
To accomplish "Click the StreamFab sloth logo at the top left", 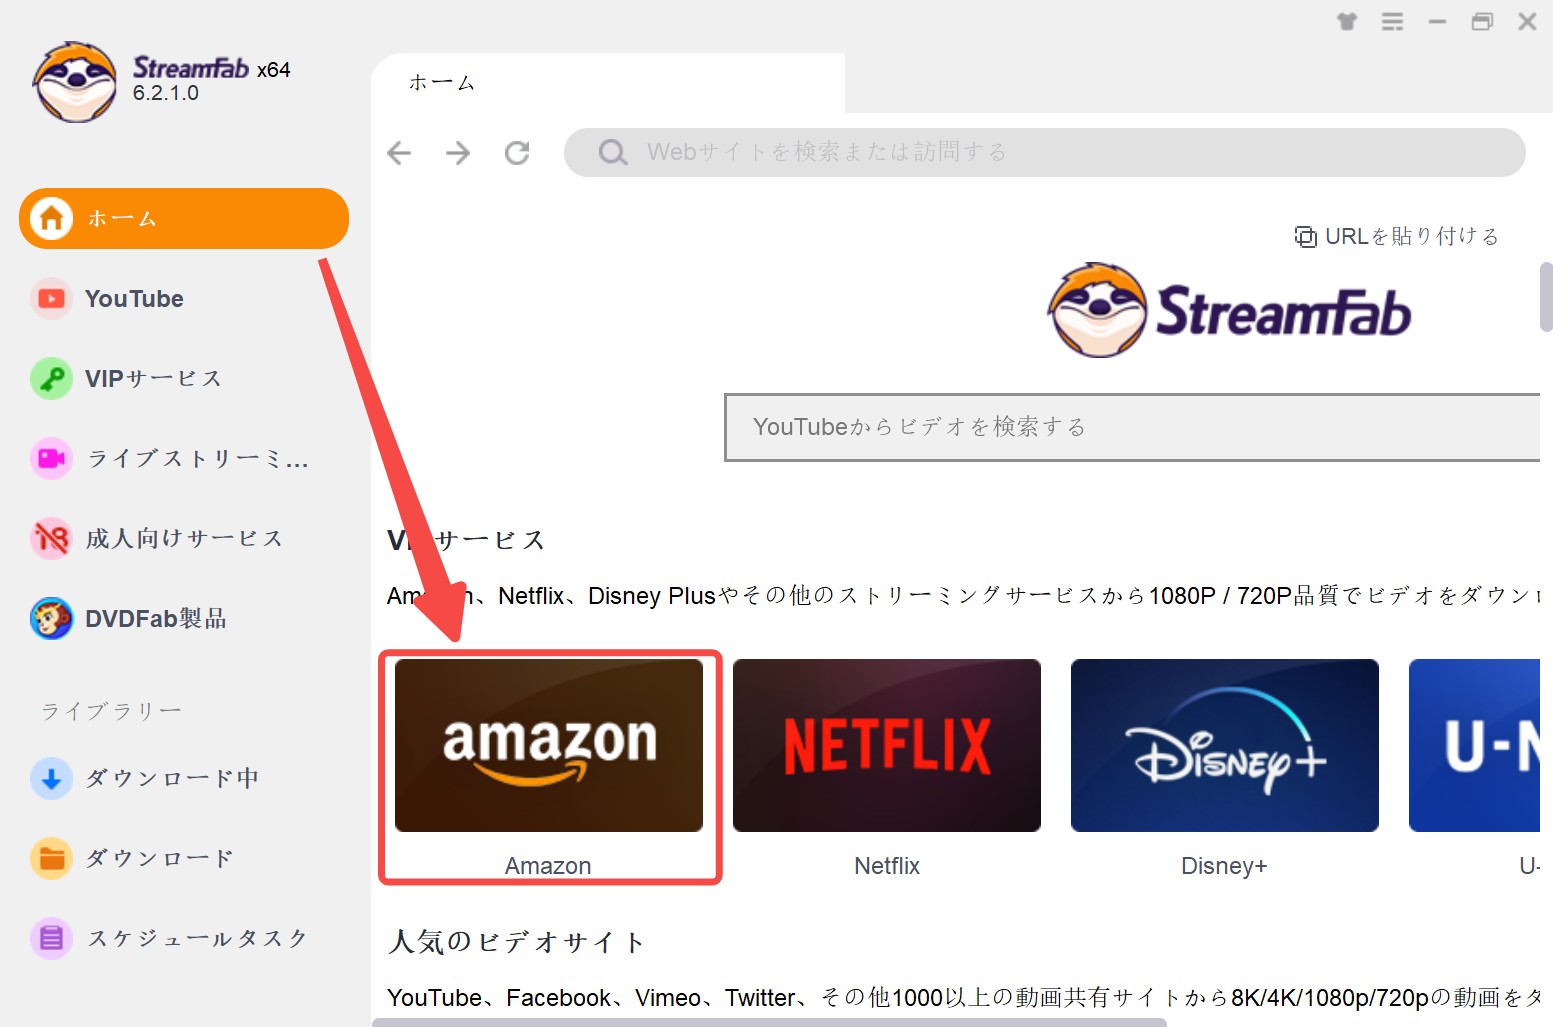I will coord(75,82).
